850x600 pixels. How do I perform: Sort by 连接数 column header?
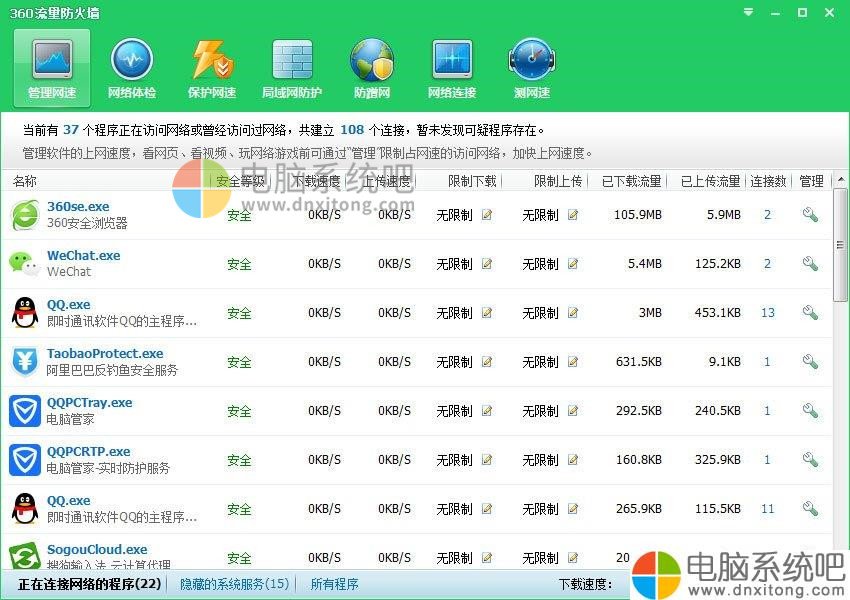point(768,181)
